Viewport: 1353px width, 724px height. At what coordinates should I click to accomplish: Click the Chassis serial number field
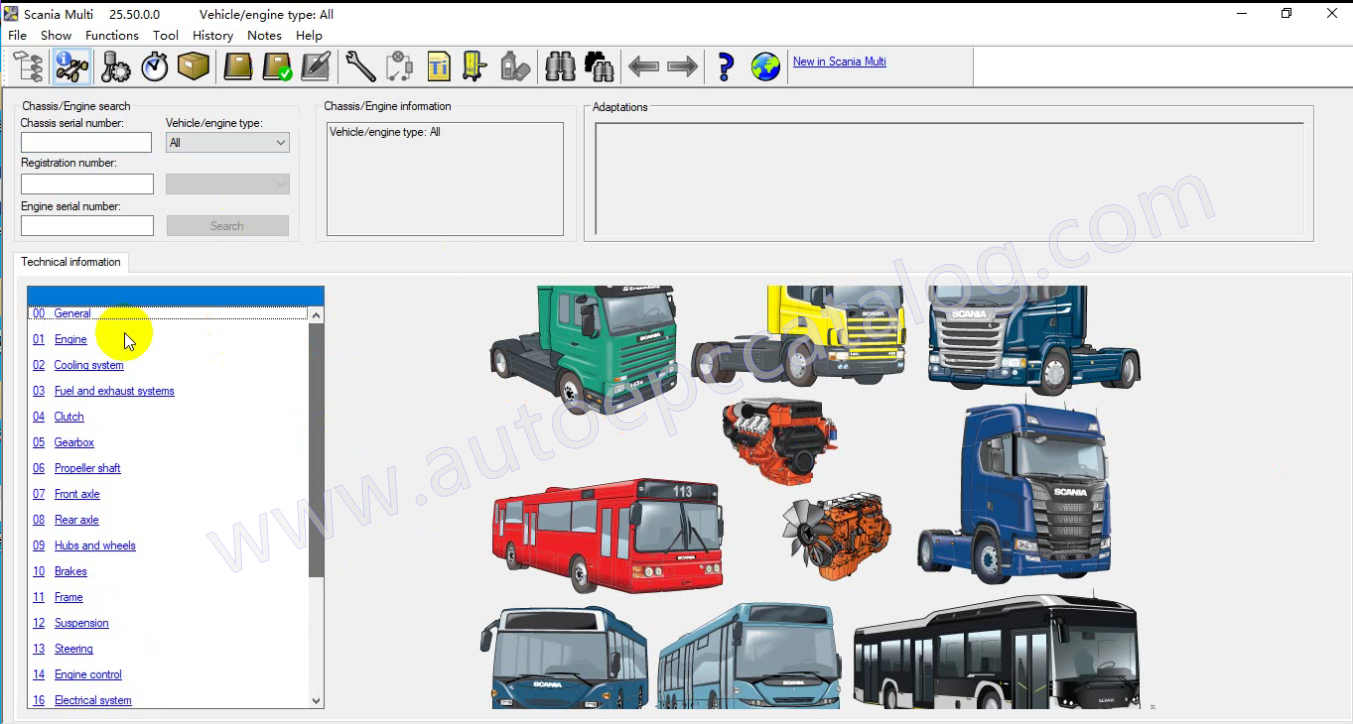tap(86, 143)
